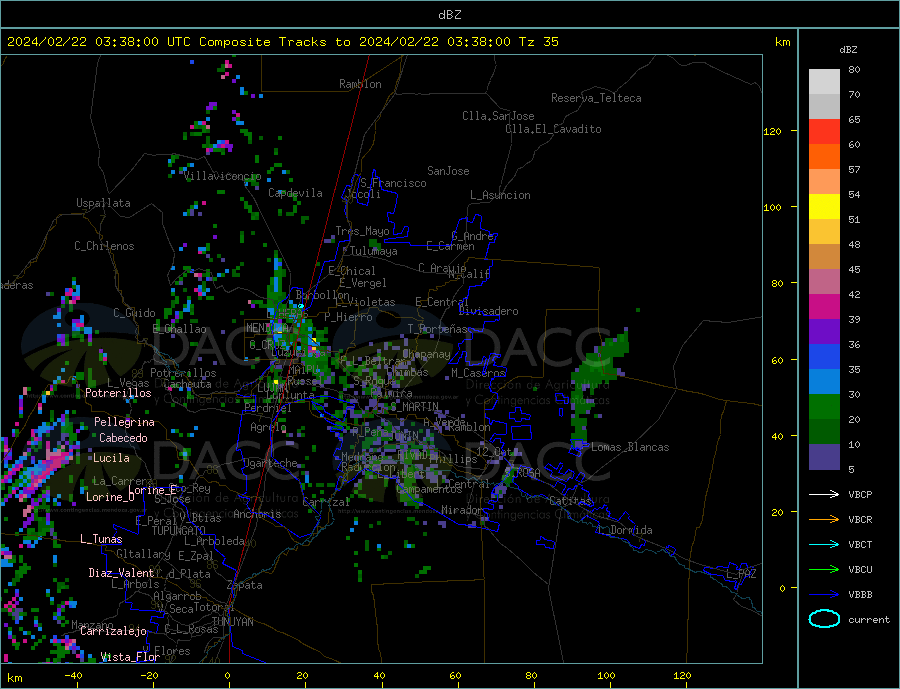Click the 'C_Chilenos' map label
The width and height of the screenshot is (900, 689).
(104, 246)
